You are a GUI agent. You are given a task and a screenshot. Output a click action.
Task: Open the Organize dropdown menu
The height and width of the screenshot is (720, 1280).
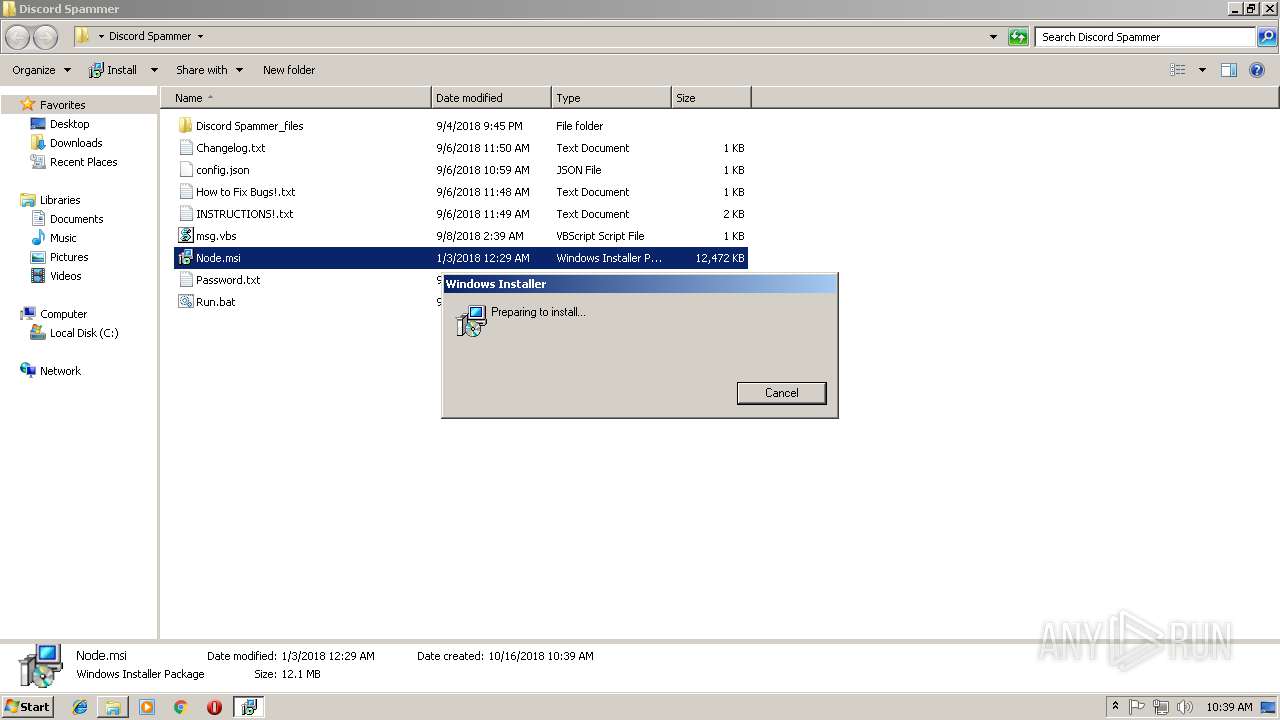click(42, 70)
